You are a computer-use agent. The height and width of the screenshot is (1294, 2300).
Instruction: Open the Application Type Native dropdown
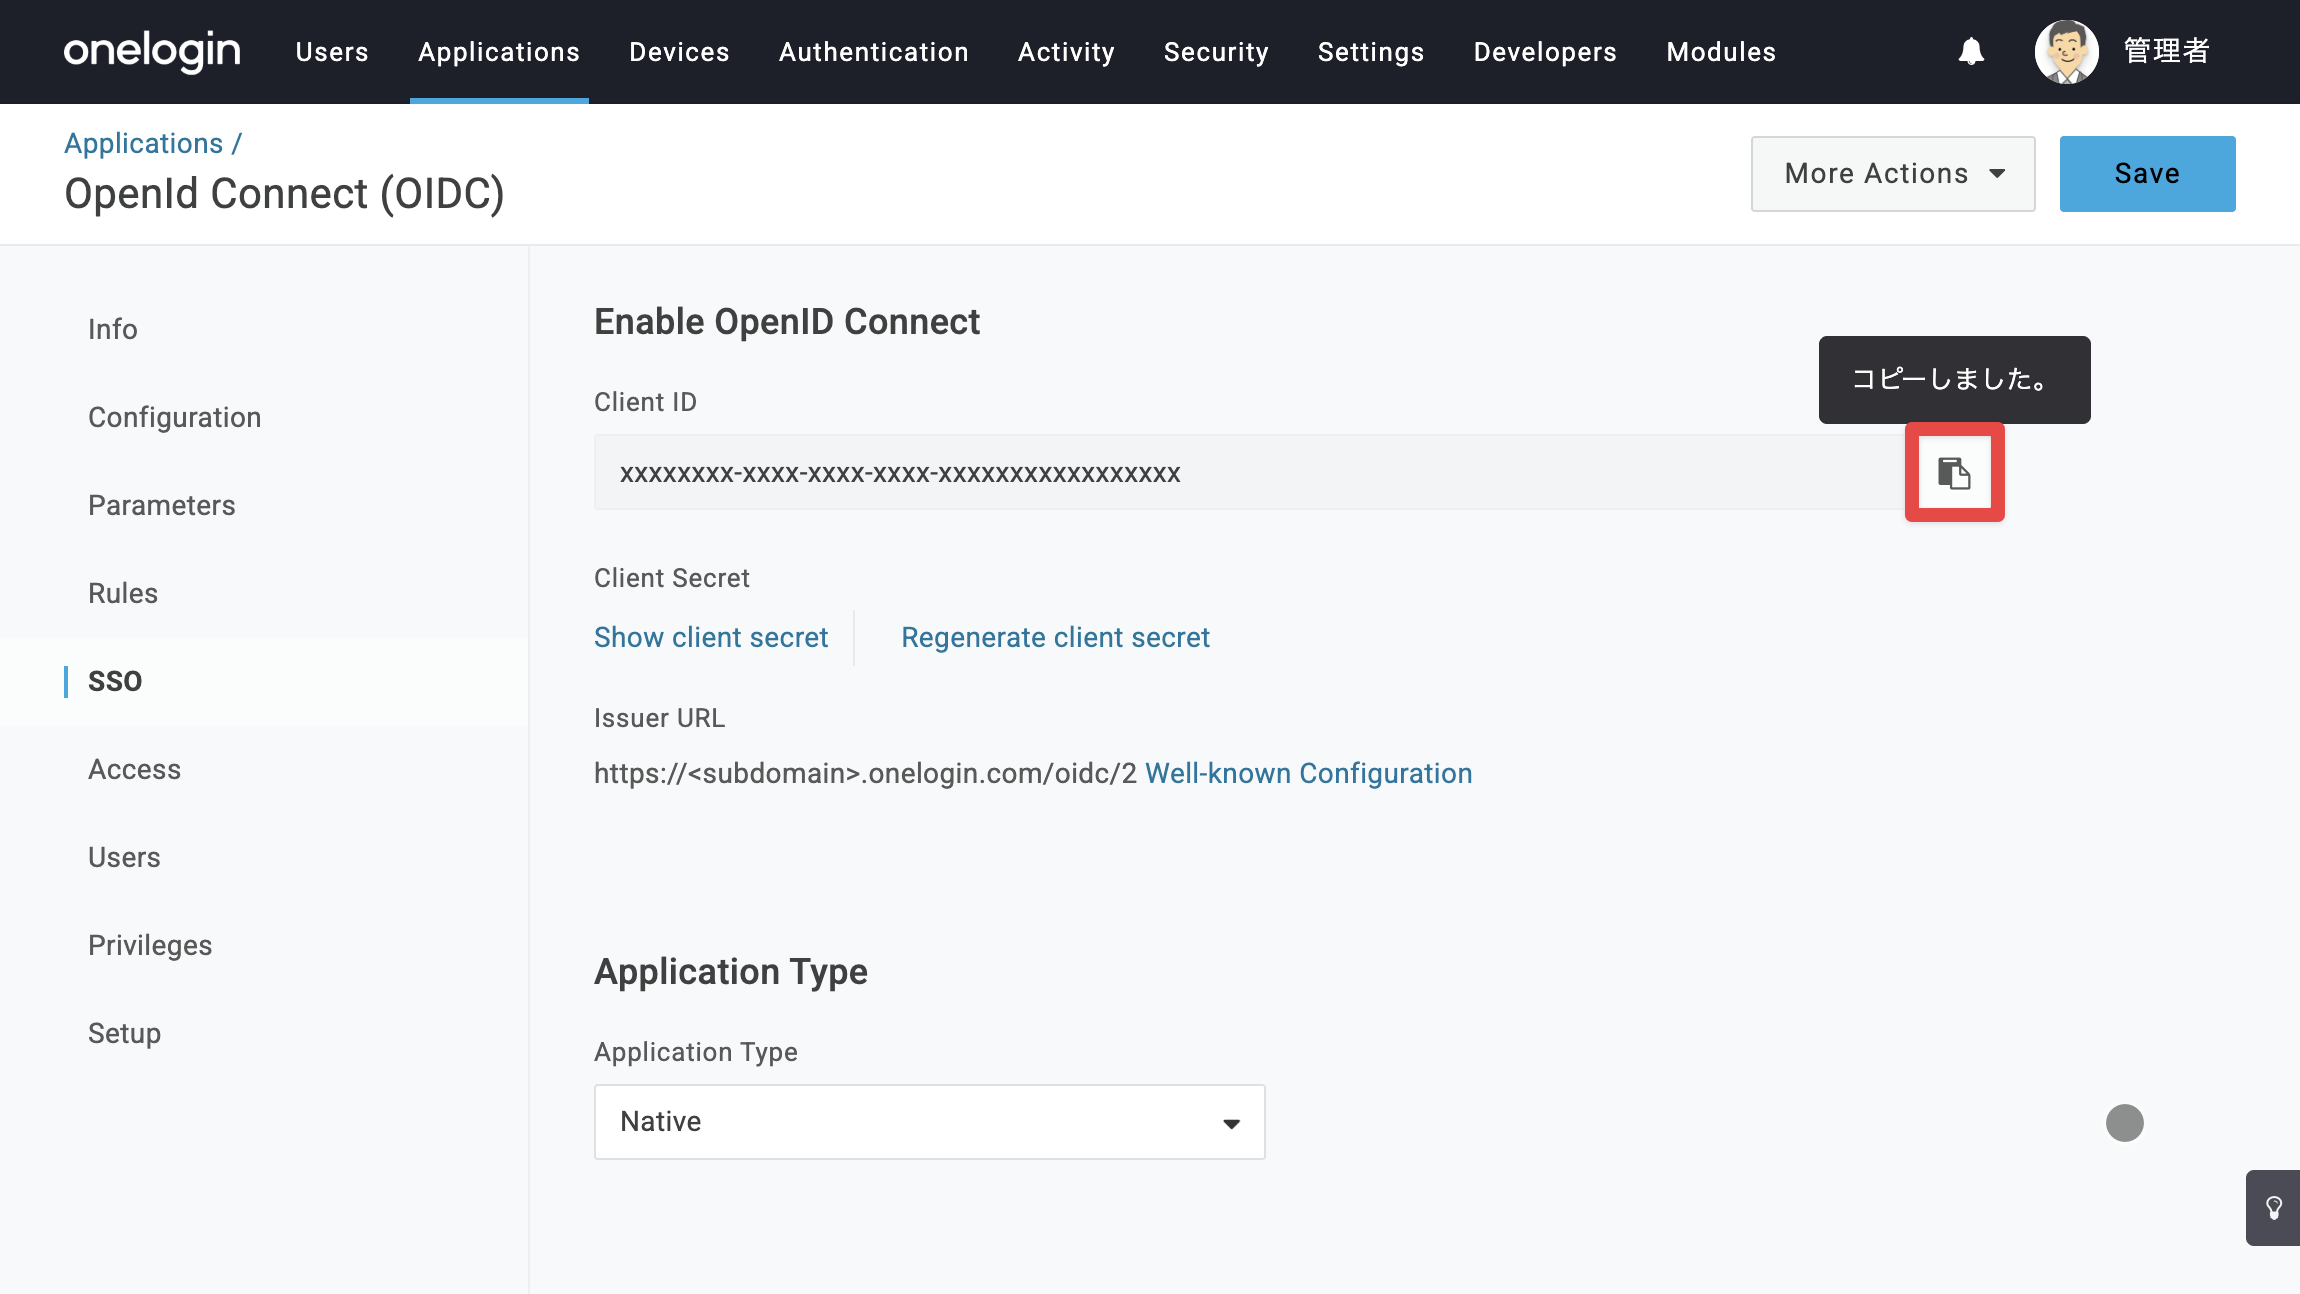[930, 1122]
